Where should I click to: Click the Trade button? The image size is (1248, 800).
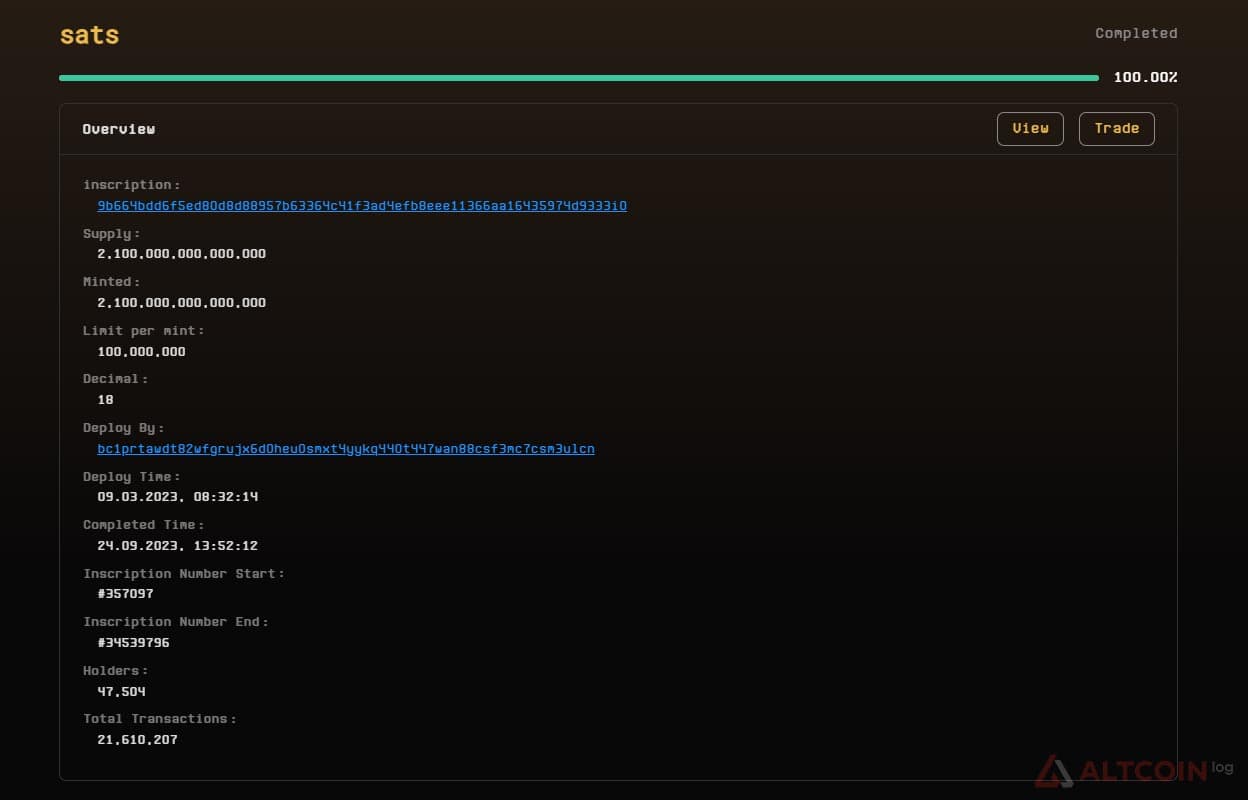click(1117, 129)
